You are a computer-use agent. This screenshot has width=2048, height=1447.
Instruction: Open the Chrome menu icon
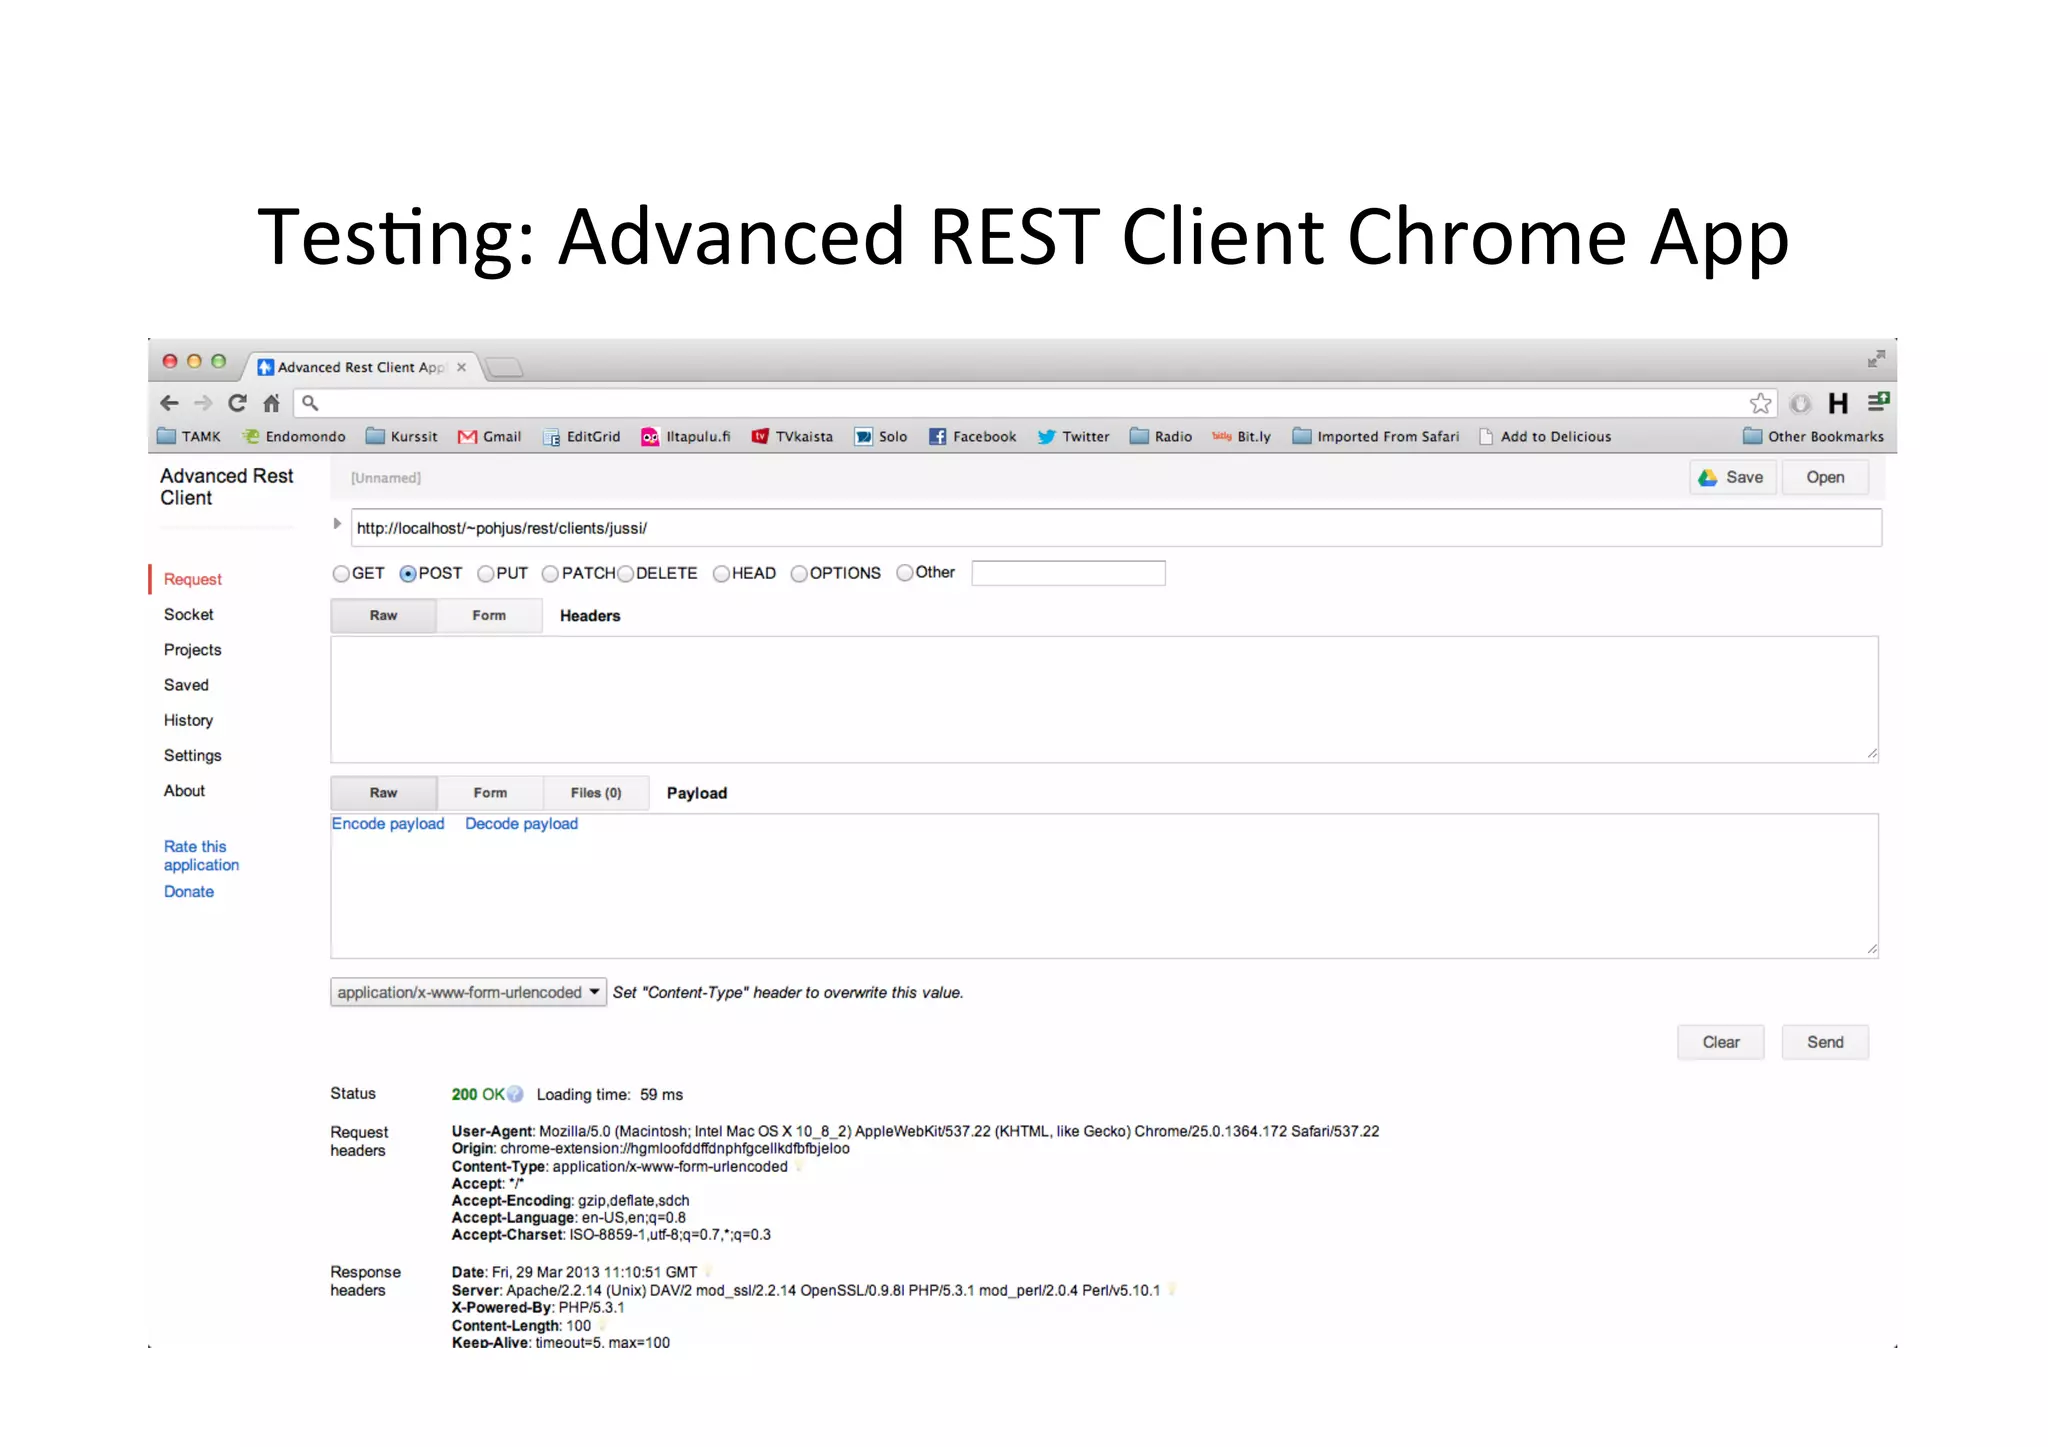click(x=1878, y=402)
